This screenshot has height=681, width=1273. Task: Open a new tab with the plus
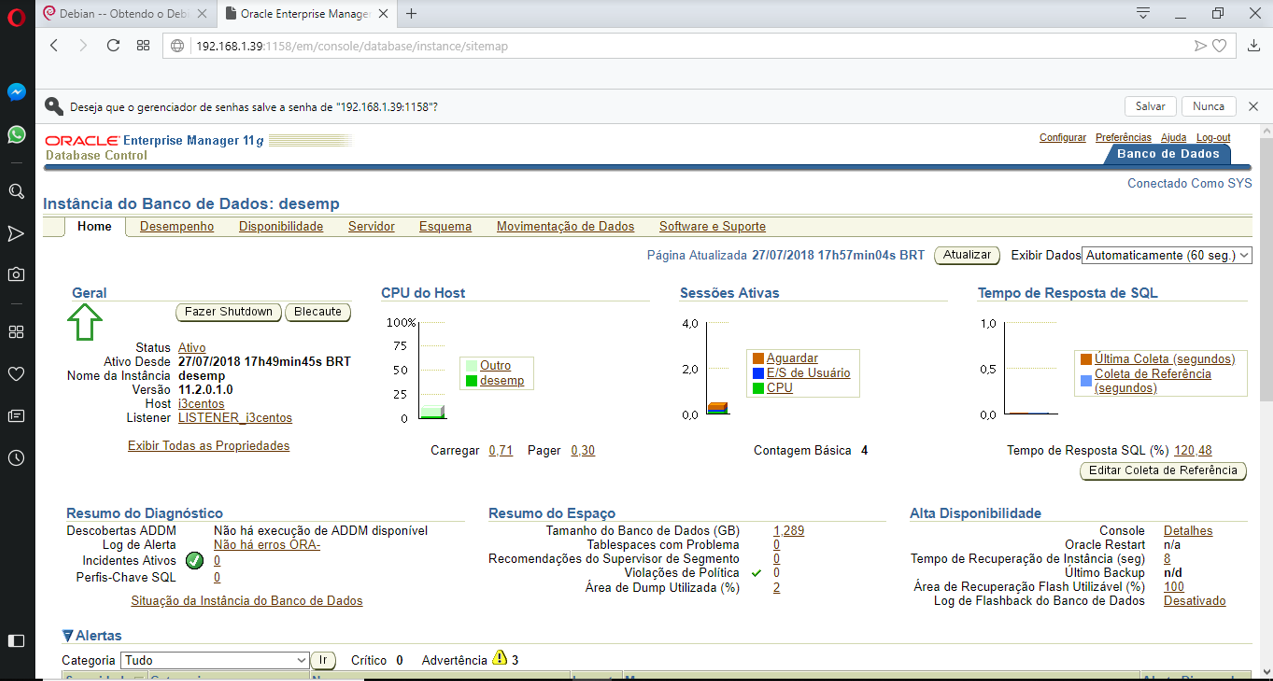click(411, 14)
